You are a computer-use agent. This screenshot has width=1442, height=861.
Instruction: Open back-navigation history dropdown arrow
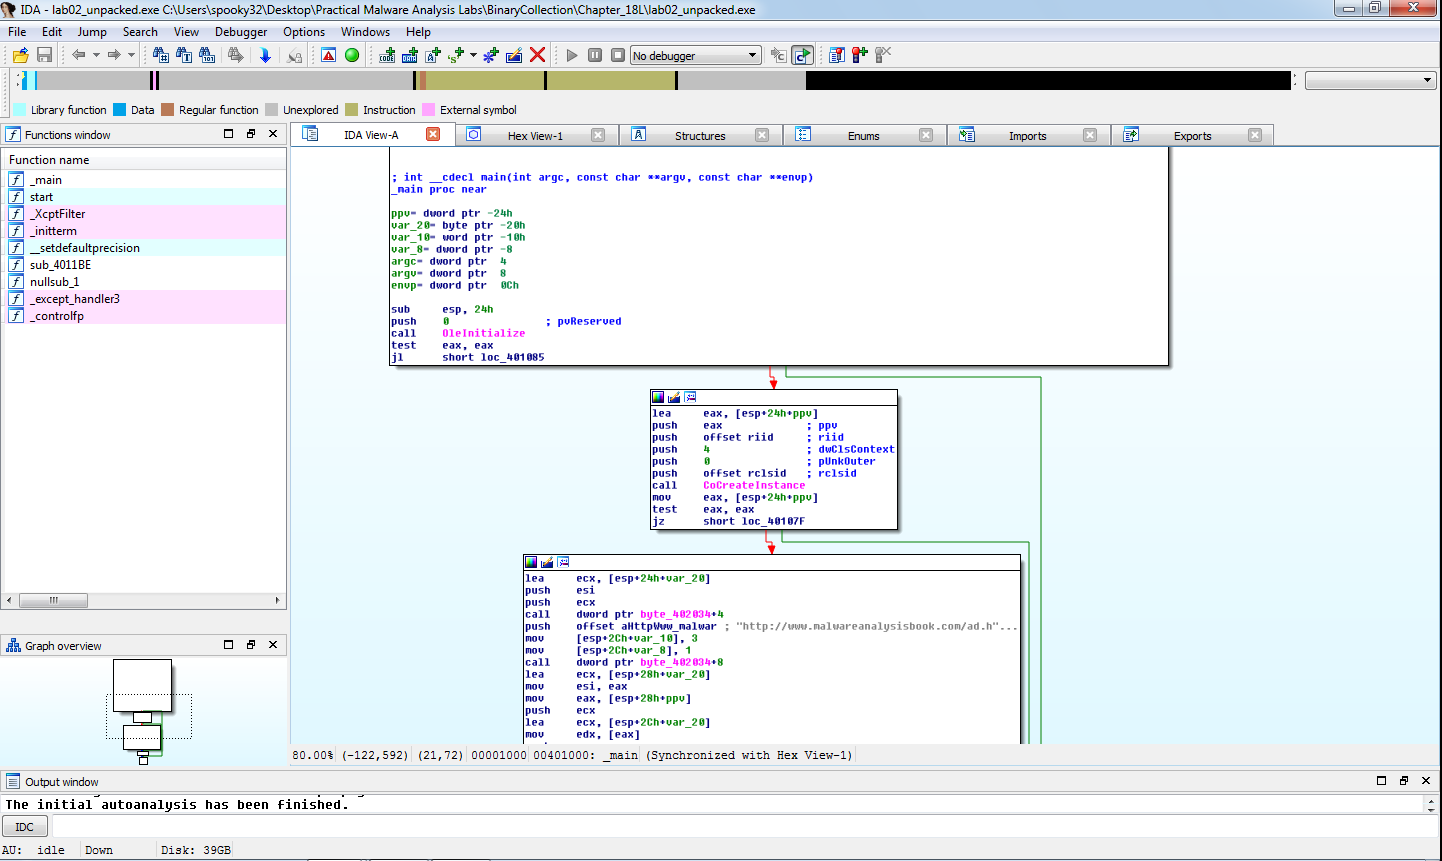tap(96, 55)
